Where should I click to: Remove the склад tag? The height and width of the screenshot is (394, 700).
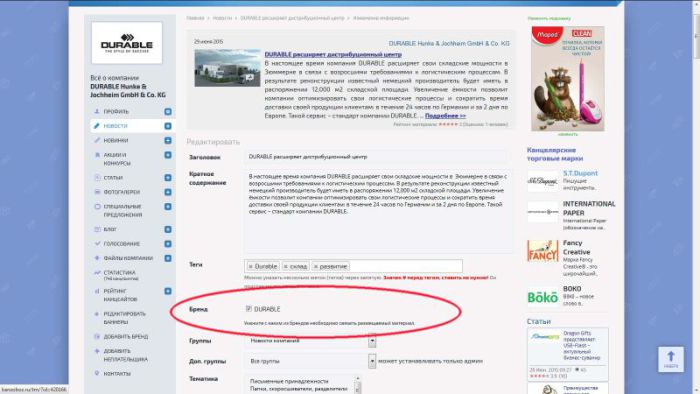286,266
